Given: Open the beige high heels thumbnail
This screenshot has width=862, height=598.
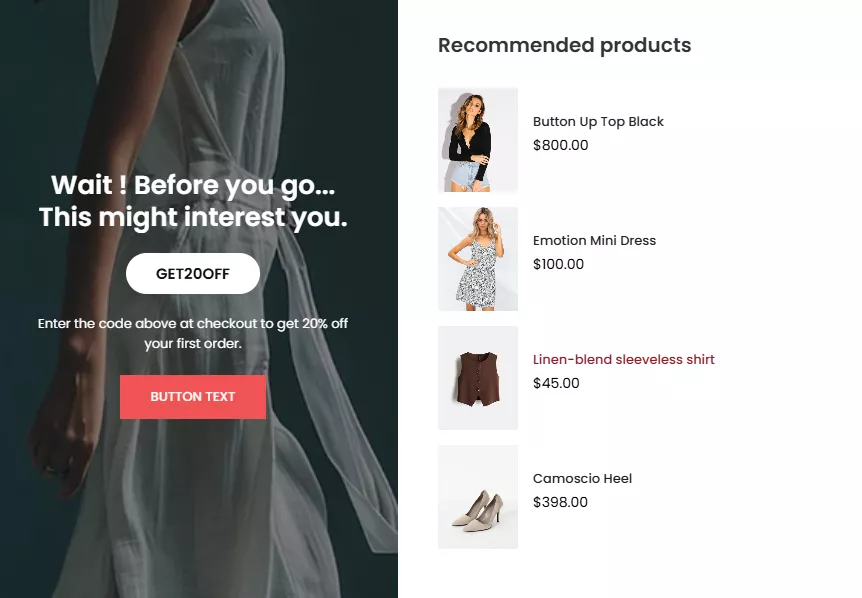Looking at the screenshot, I should tap(478, 497).
